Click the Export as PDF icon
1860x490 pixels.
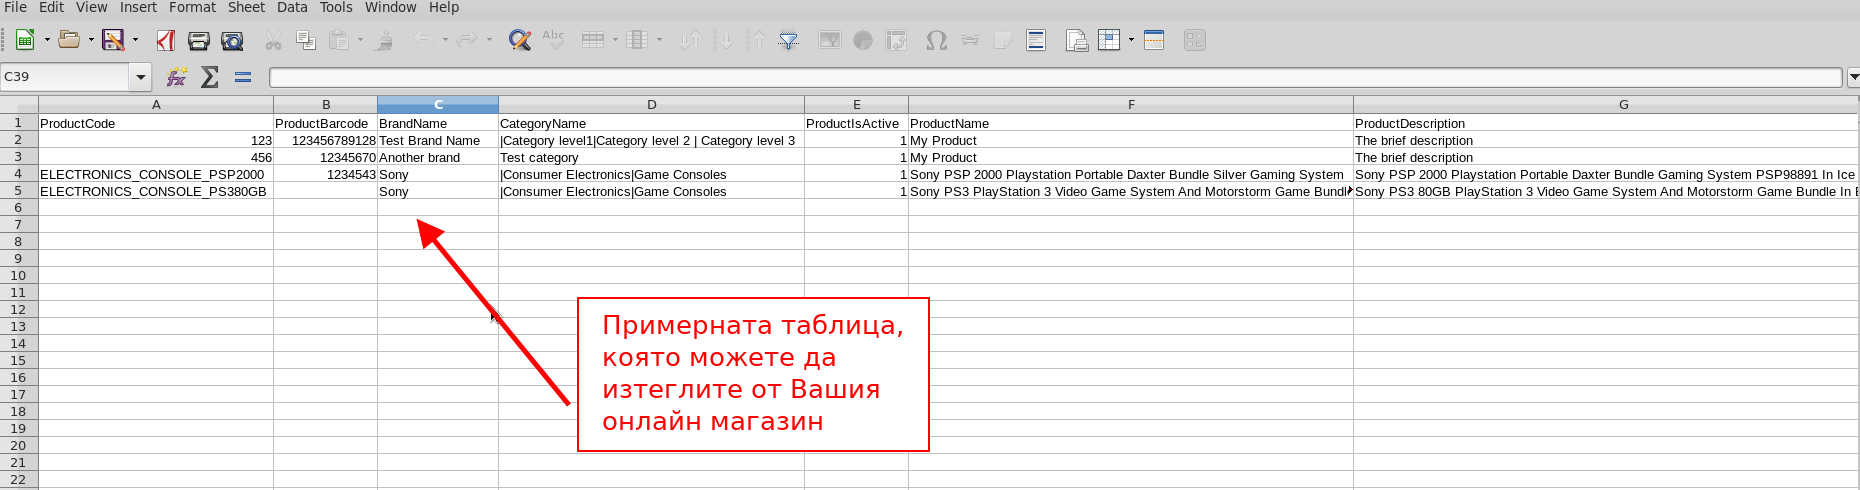click(166, 40)
